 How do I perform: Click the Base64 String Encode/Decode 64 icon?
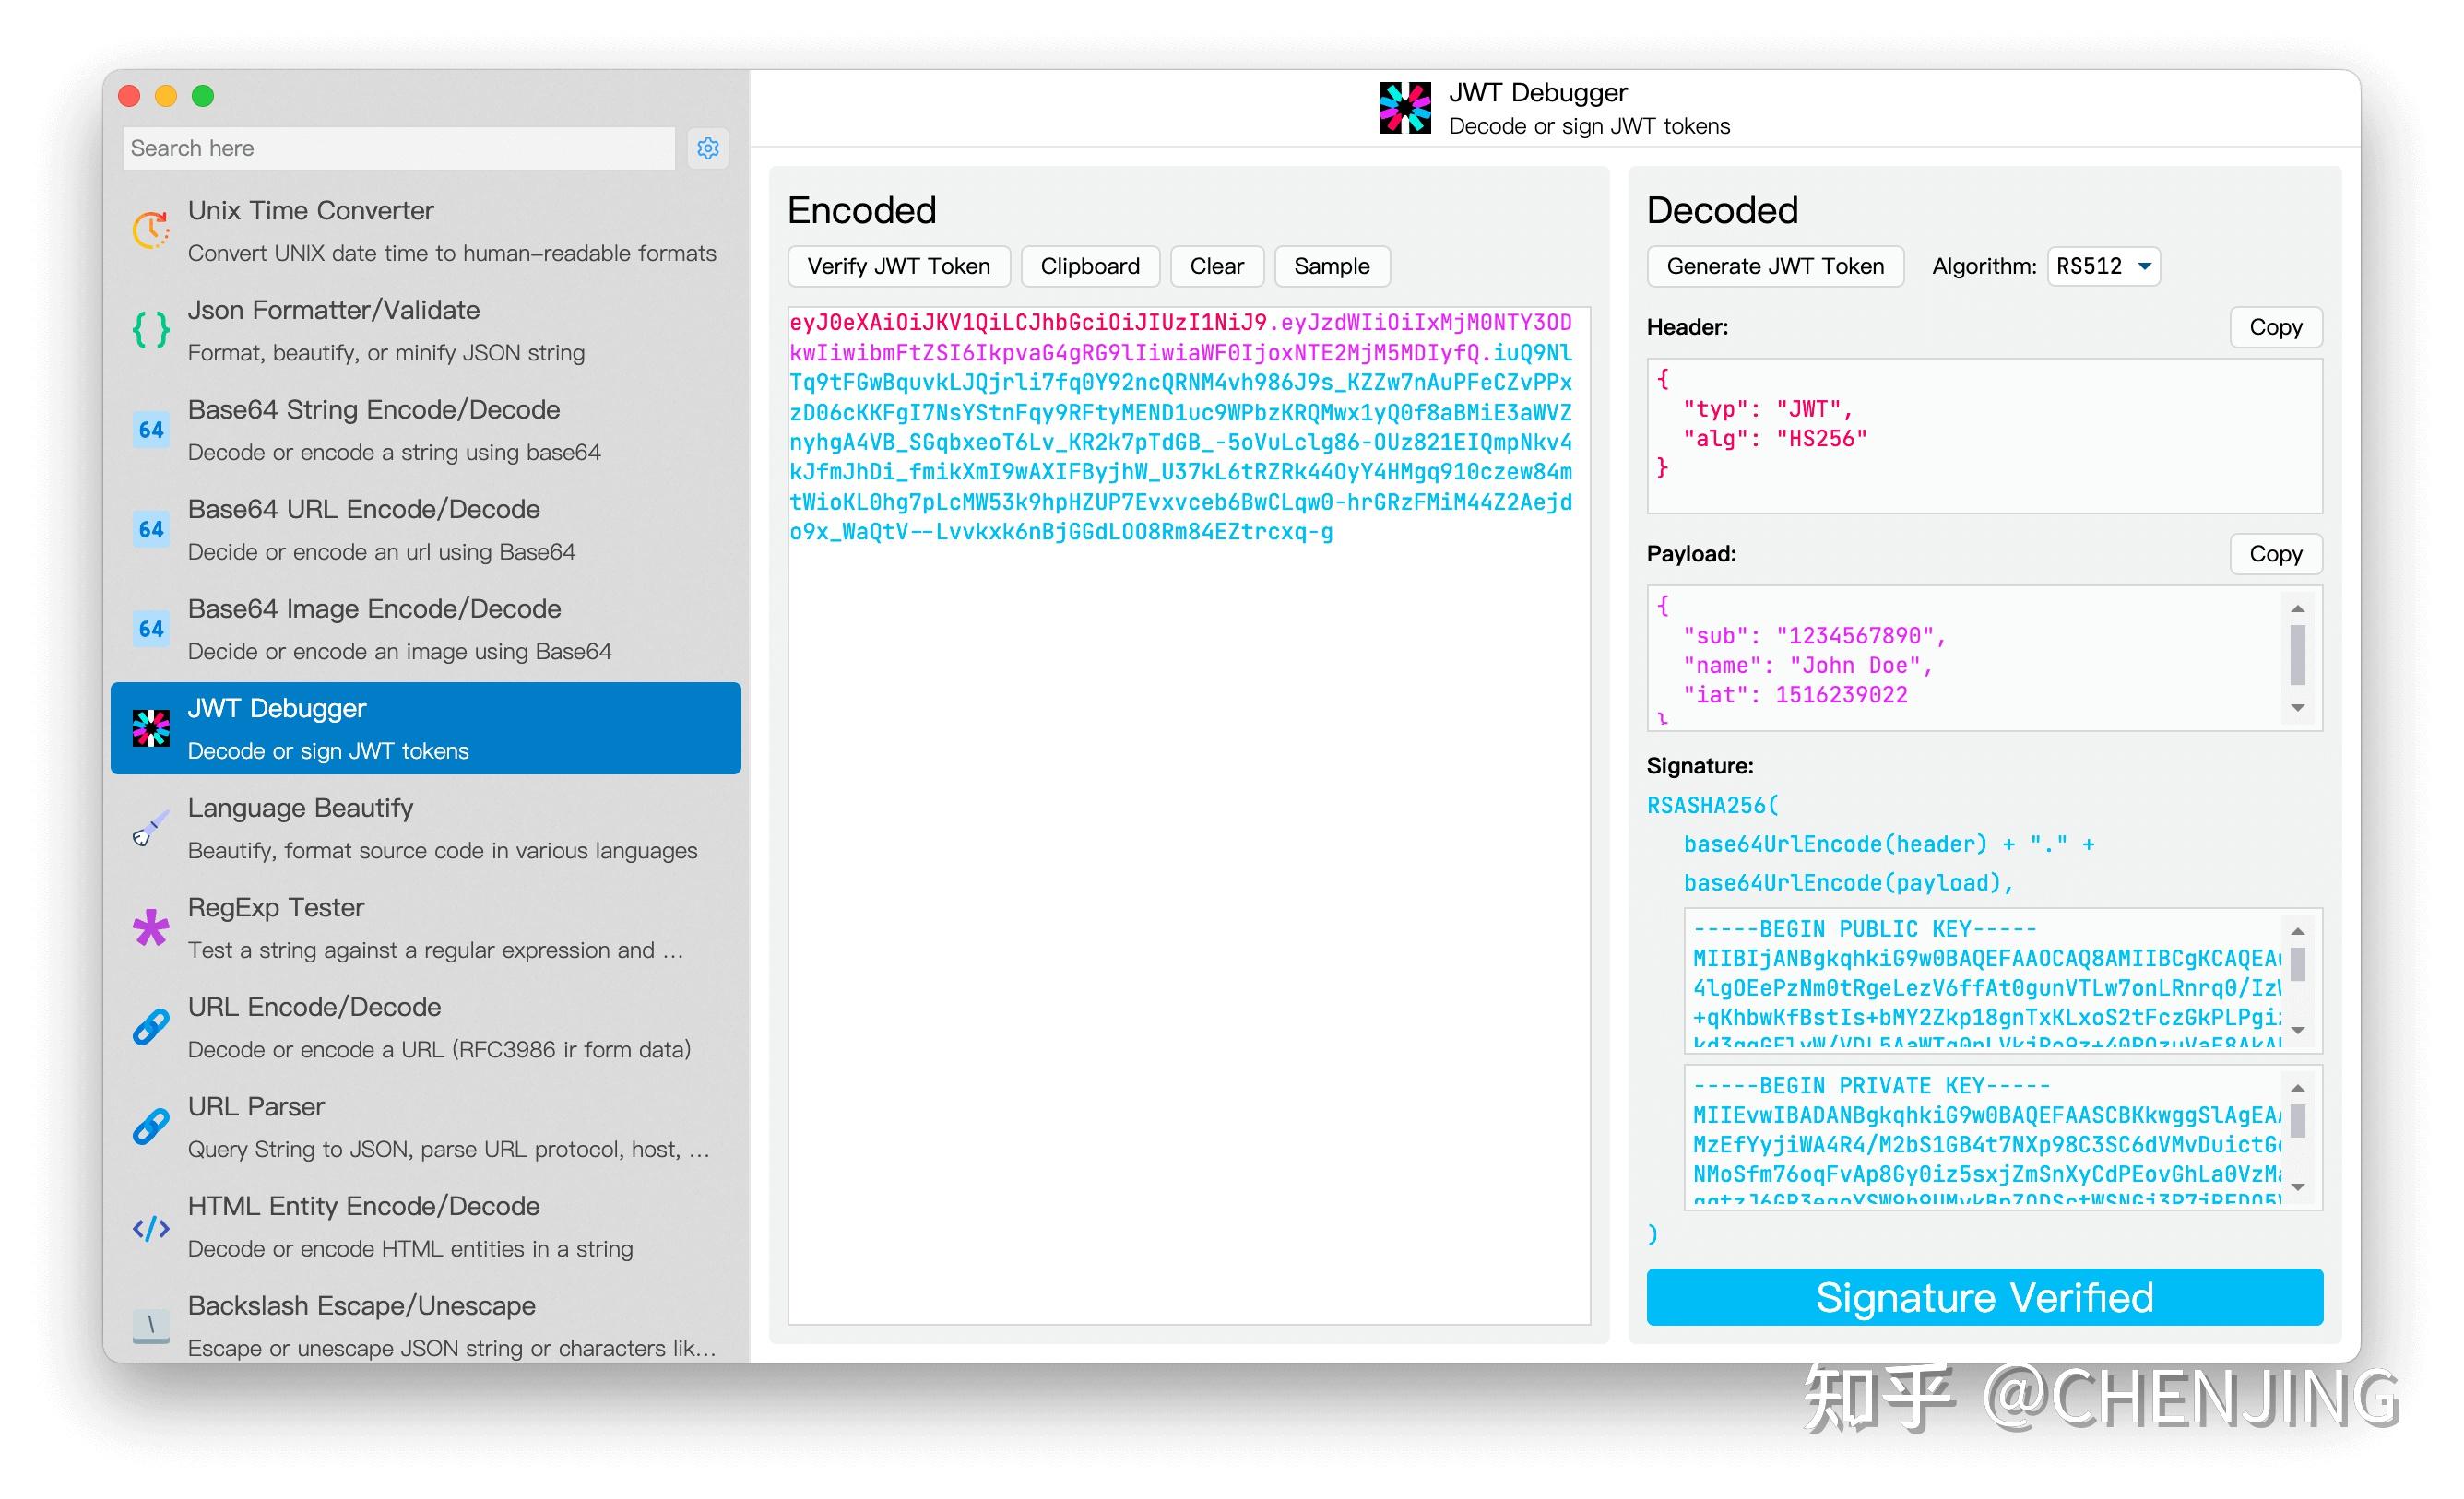pos(151,430)
